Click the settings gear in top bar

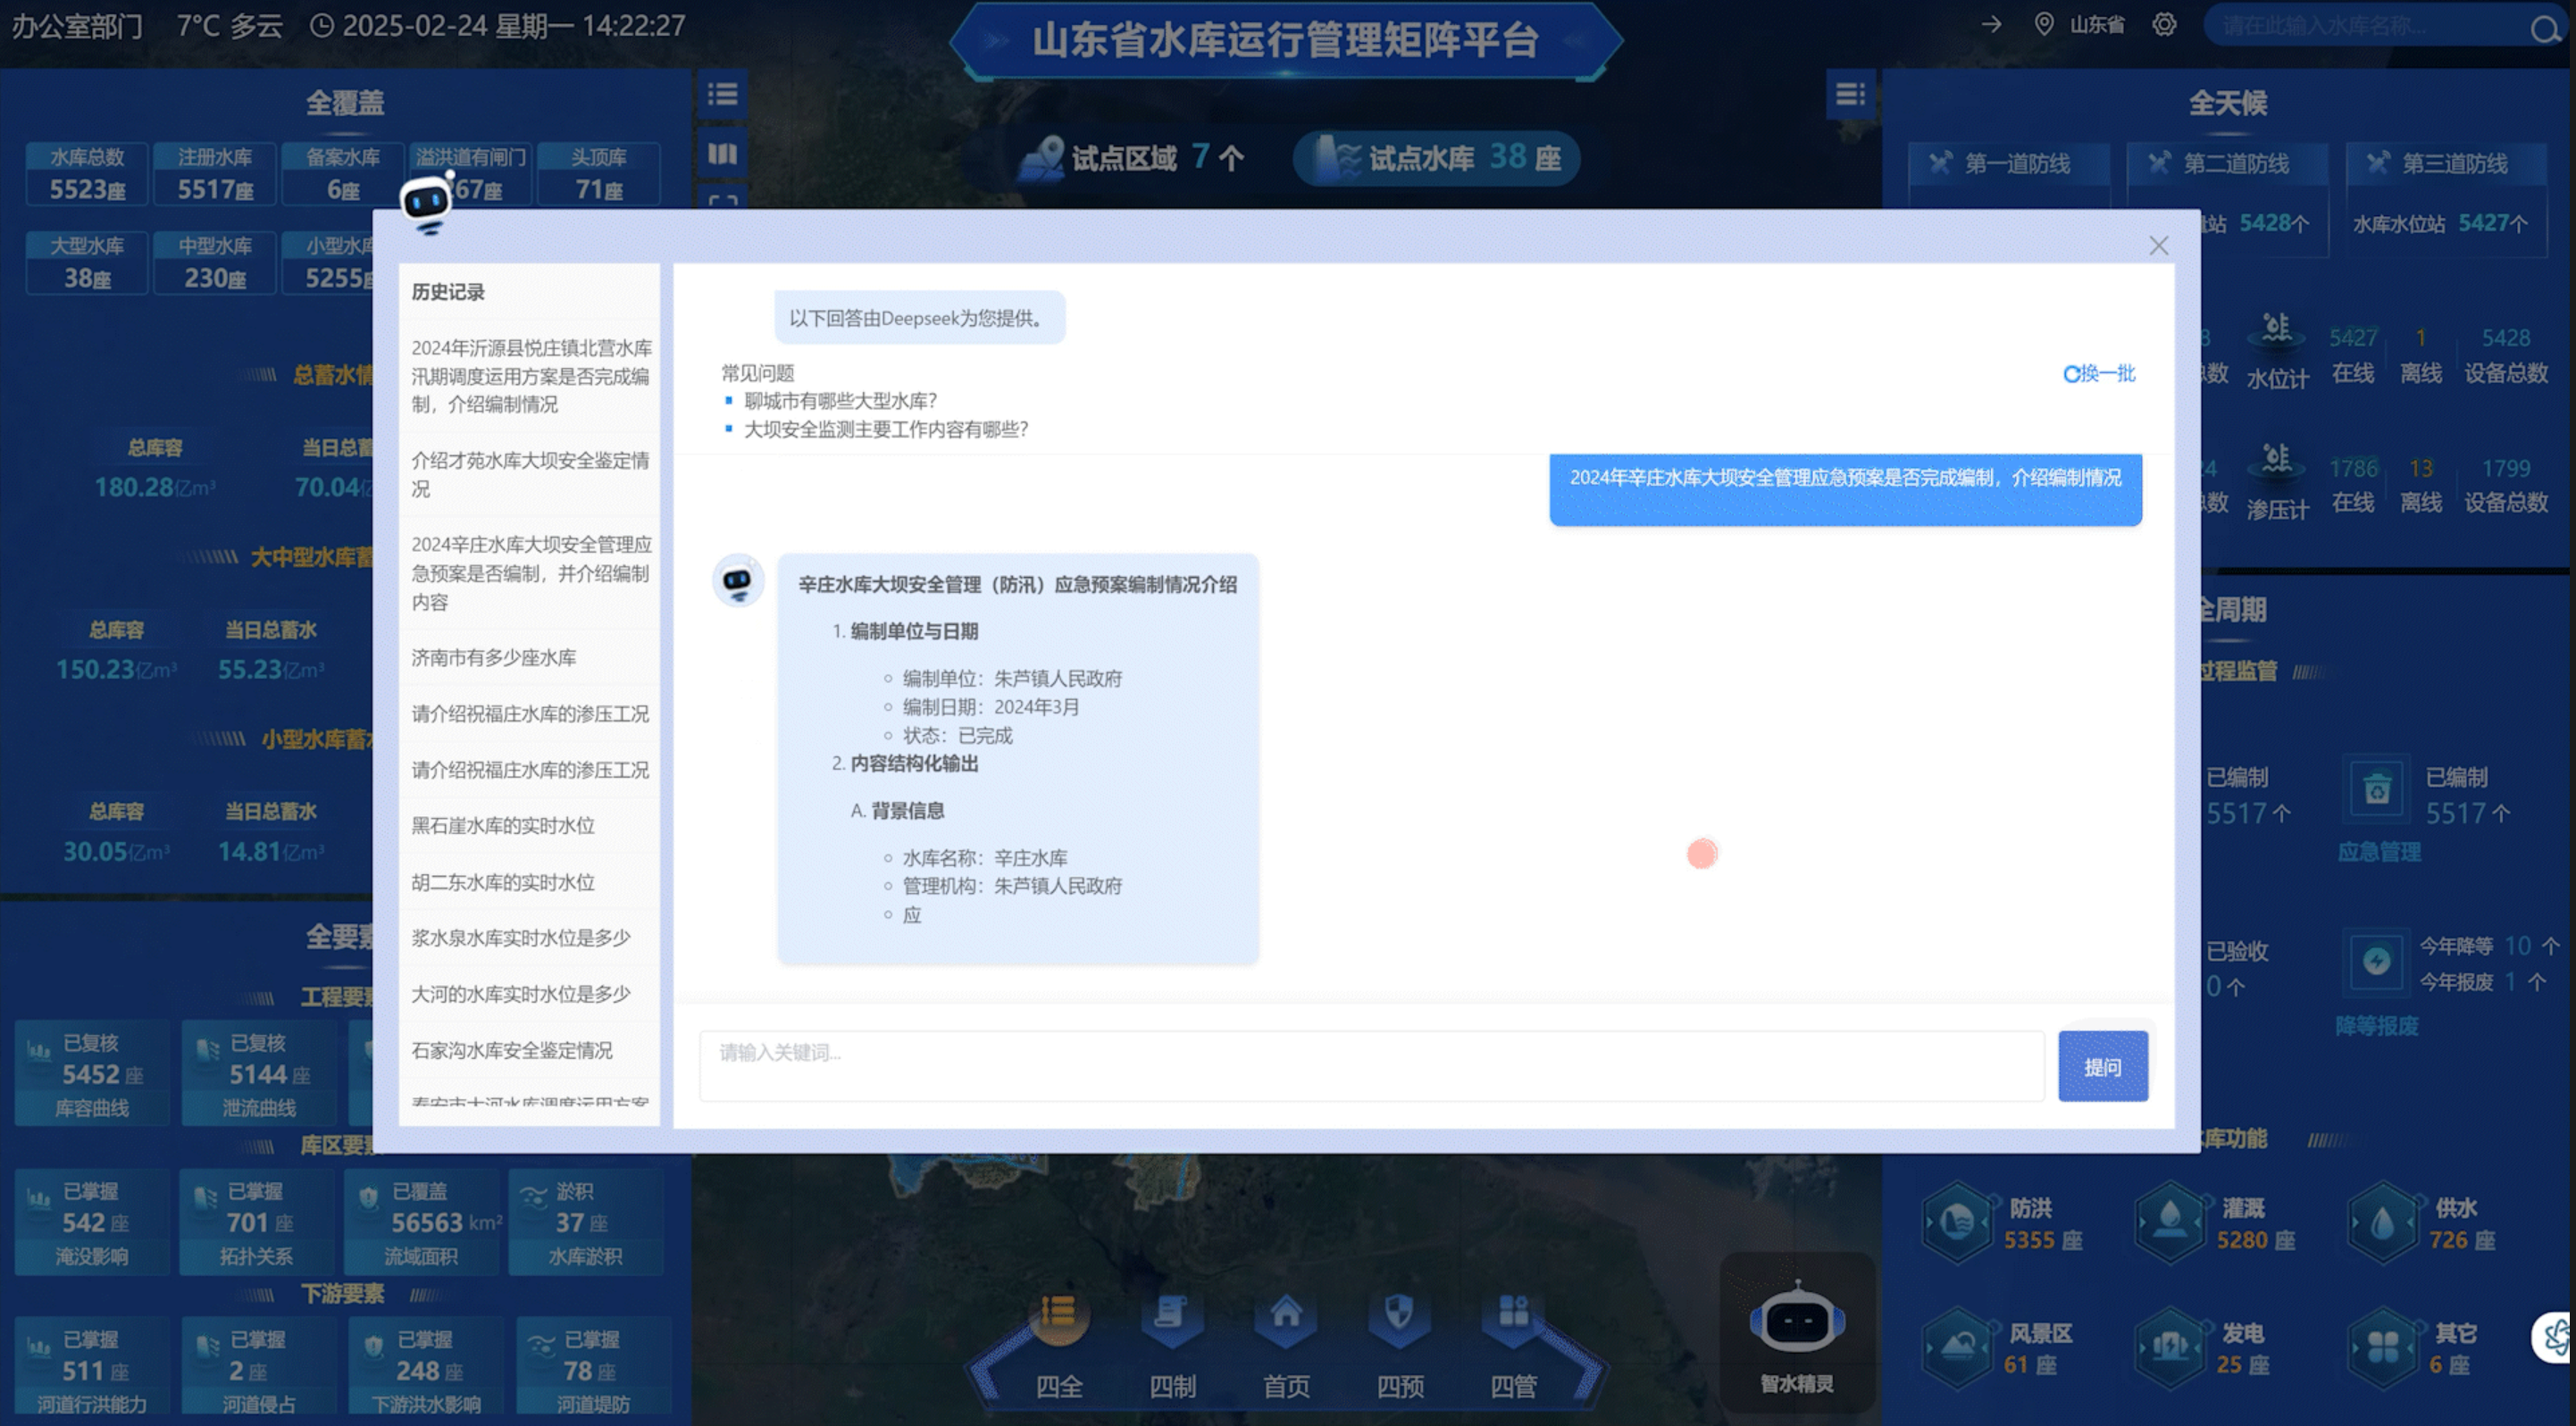click(2164, 24)
